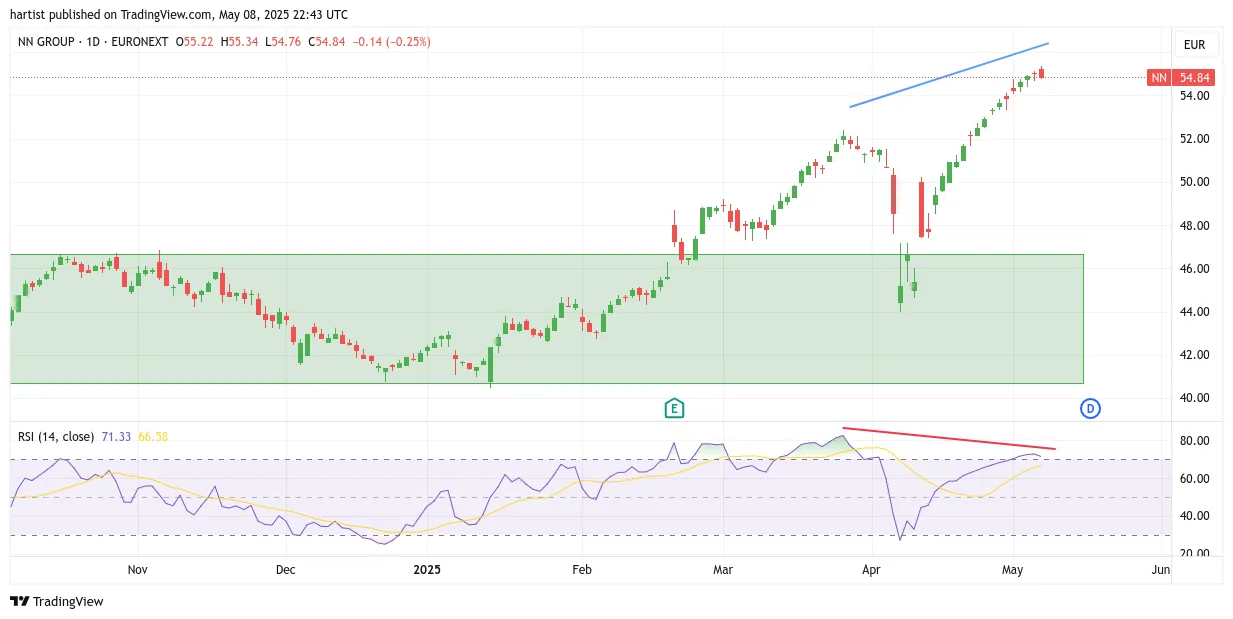Click the blue dividend D marker
This screenshot has width=1233, height=619.
(x=1090, y=408)
